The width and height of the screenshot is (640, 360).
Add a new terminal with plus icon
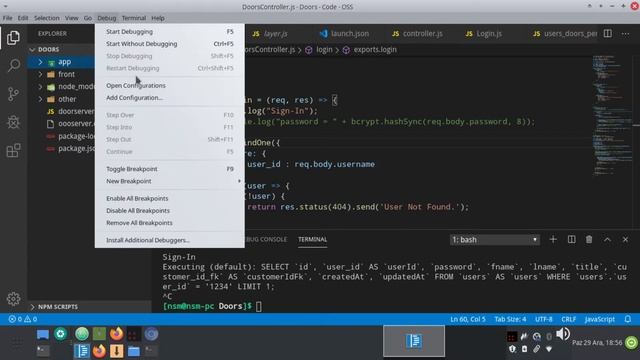click(553, 240)
